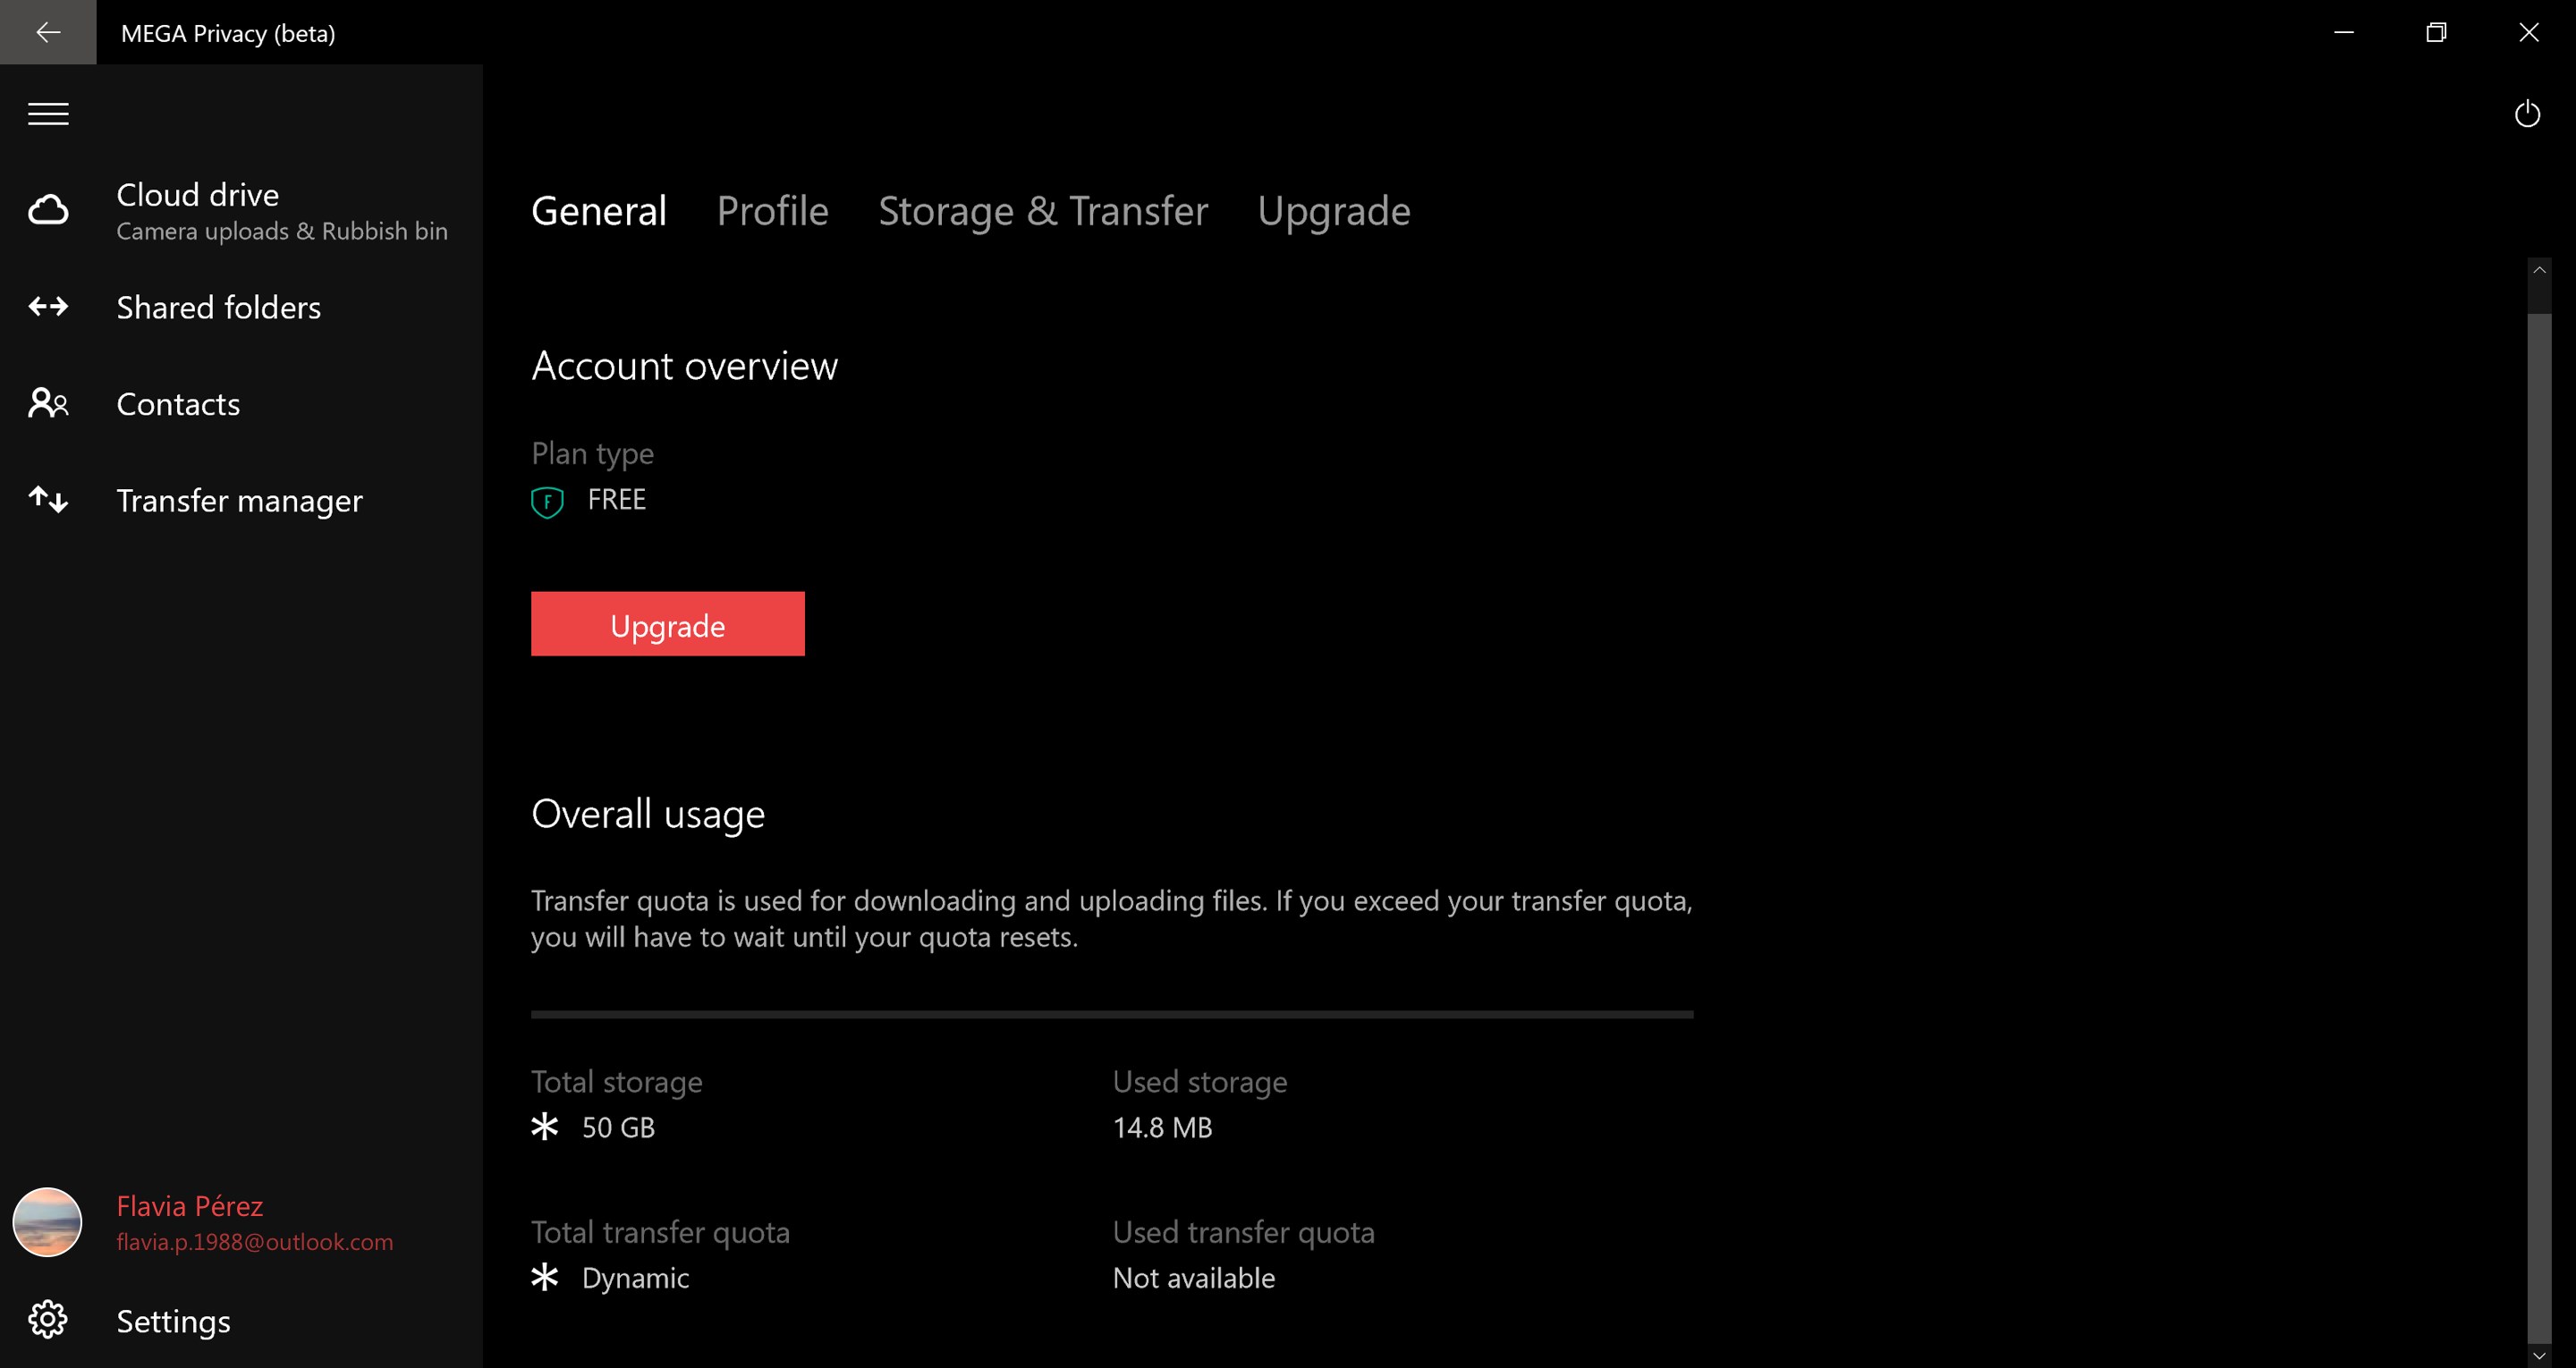Click the overall usage progress bar
The image size is (2576, 1368).
[1112, 1014]
